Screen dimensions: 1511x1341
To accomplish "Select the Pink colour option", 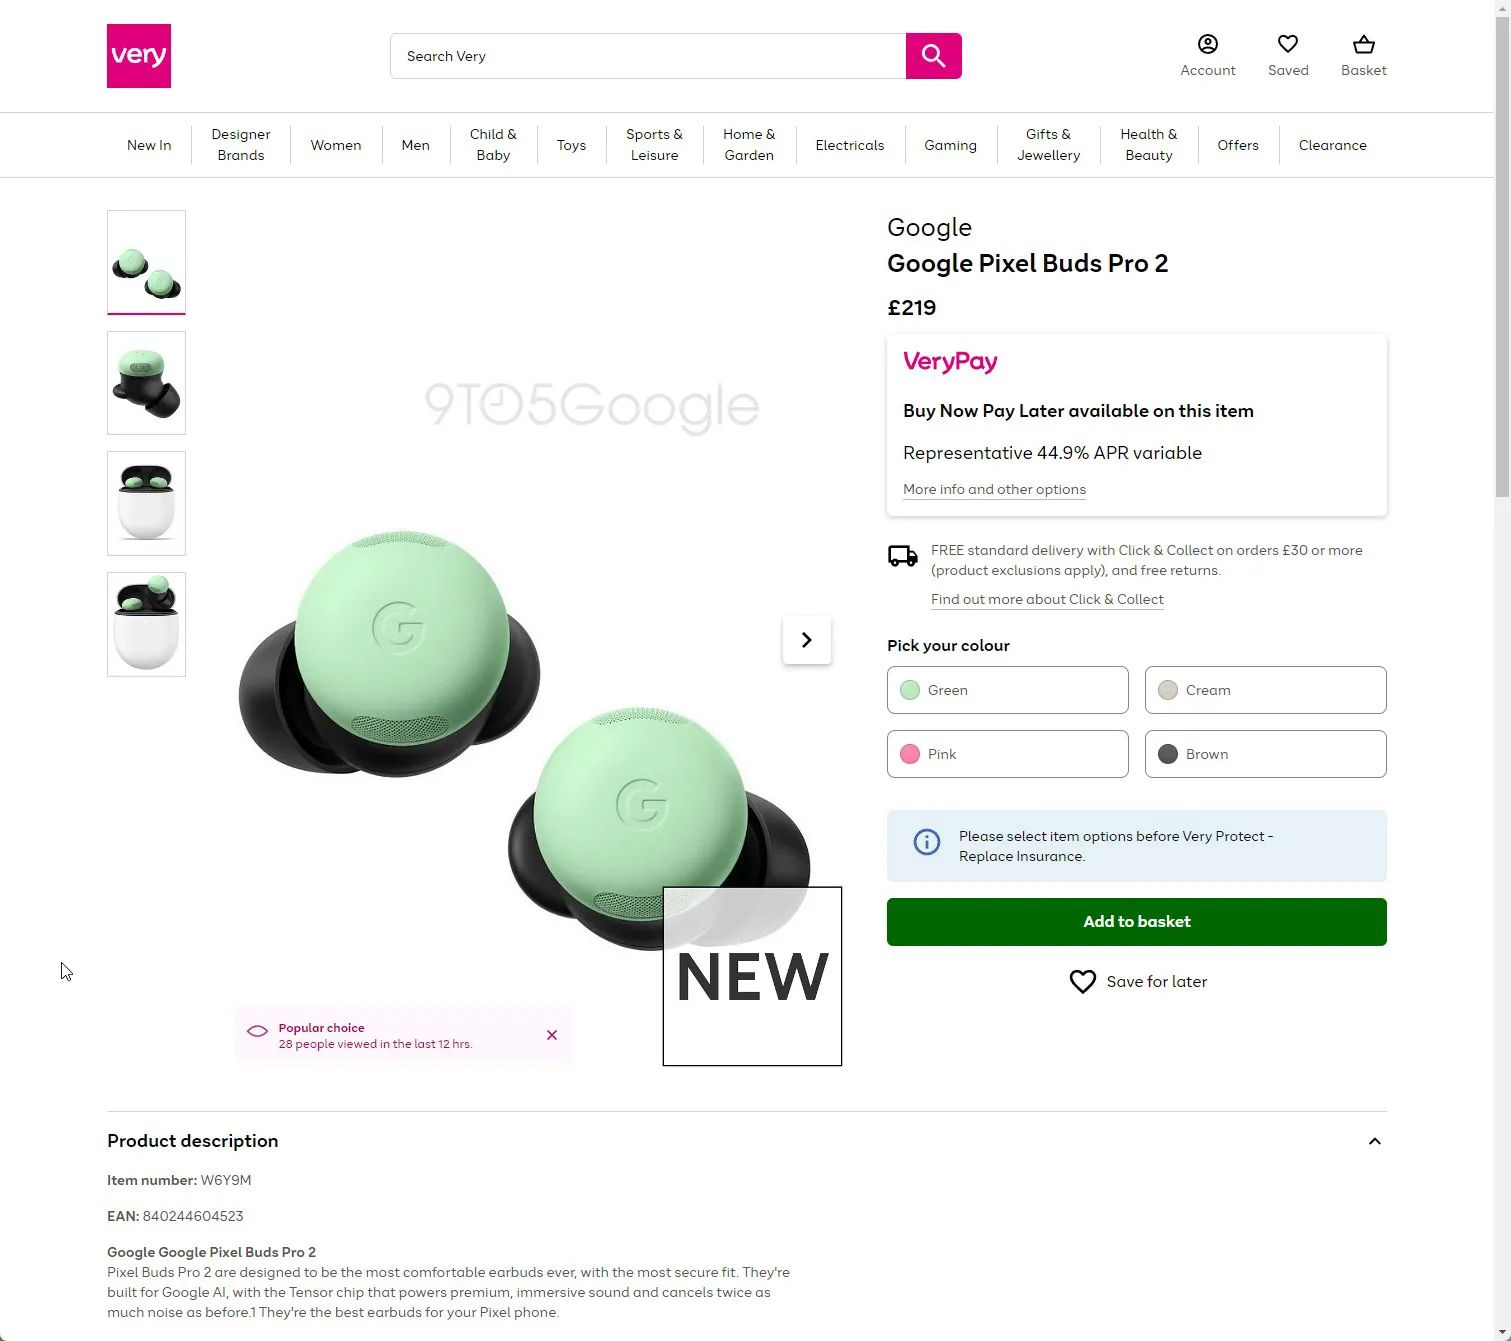I will click(1008, 754).
